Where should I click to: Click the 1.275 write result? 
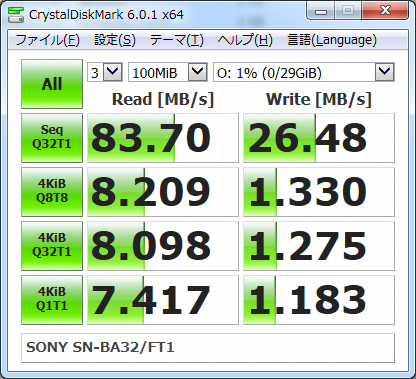pyautogui.click(x=319, y=246)
